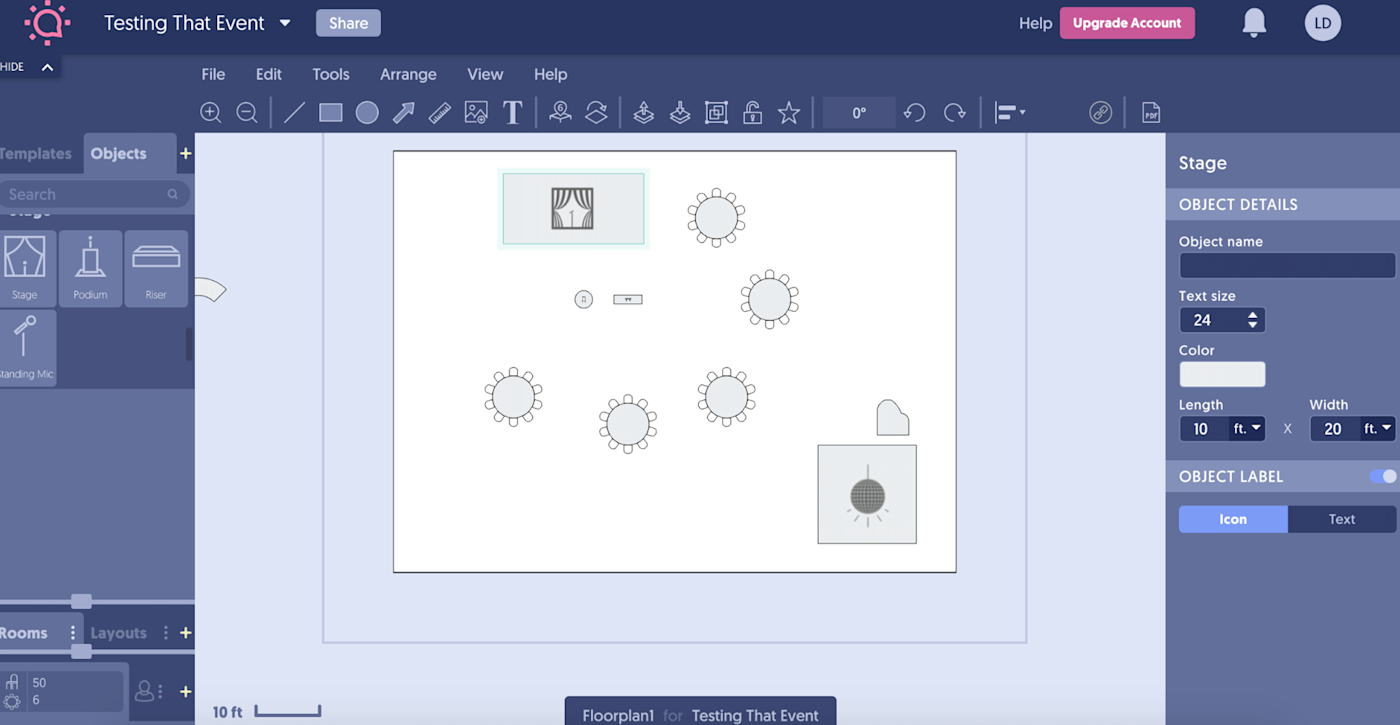Switch object label to Text mode
The image size is (1400, 725).
1341,519
